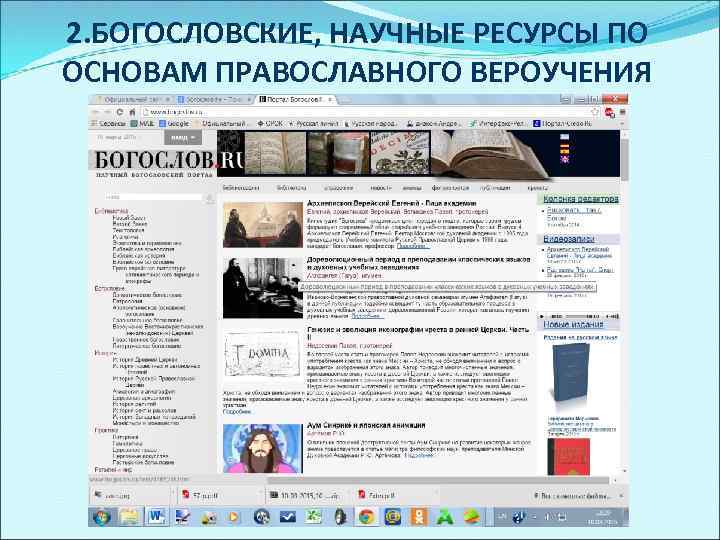
Task: Click the thumbnail of two clergy at table
Action: click(x=263, y=225)
